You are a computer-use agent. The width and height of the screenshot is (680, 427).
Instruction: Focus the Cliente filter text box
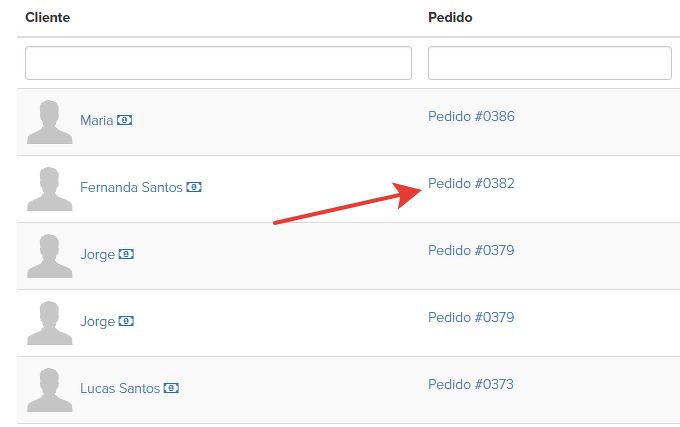coord(218,63)
